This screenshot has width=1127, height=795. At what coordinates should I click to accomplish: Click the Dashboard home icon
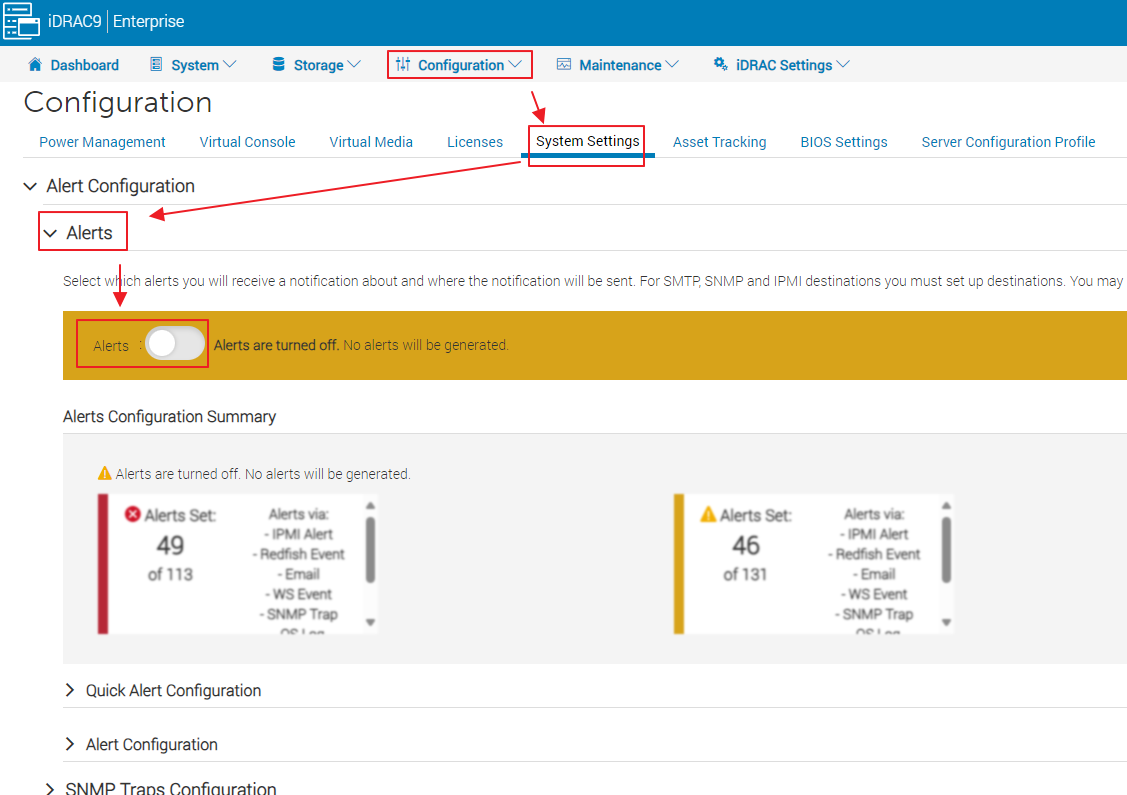34,64
